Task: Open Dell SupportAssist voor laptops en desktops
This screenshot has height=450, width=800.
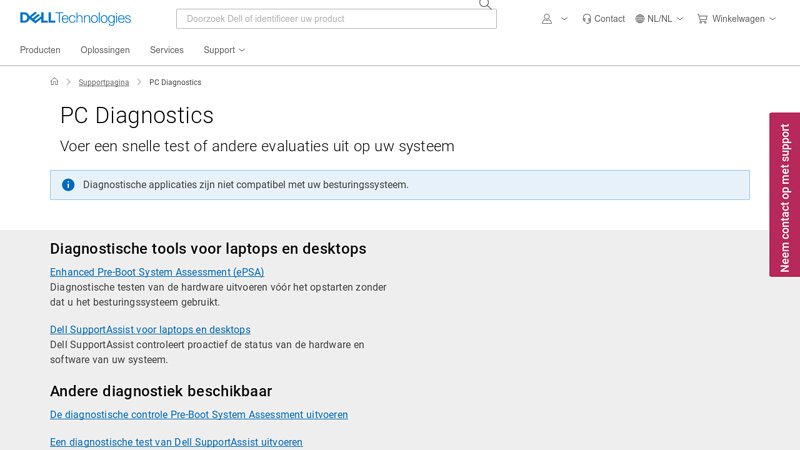Action: click(150, 330)
